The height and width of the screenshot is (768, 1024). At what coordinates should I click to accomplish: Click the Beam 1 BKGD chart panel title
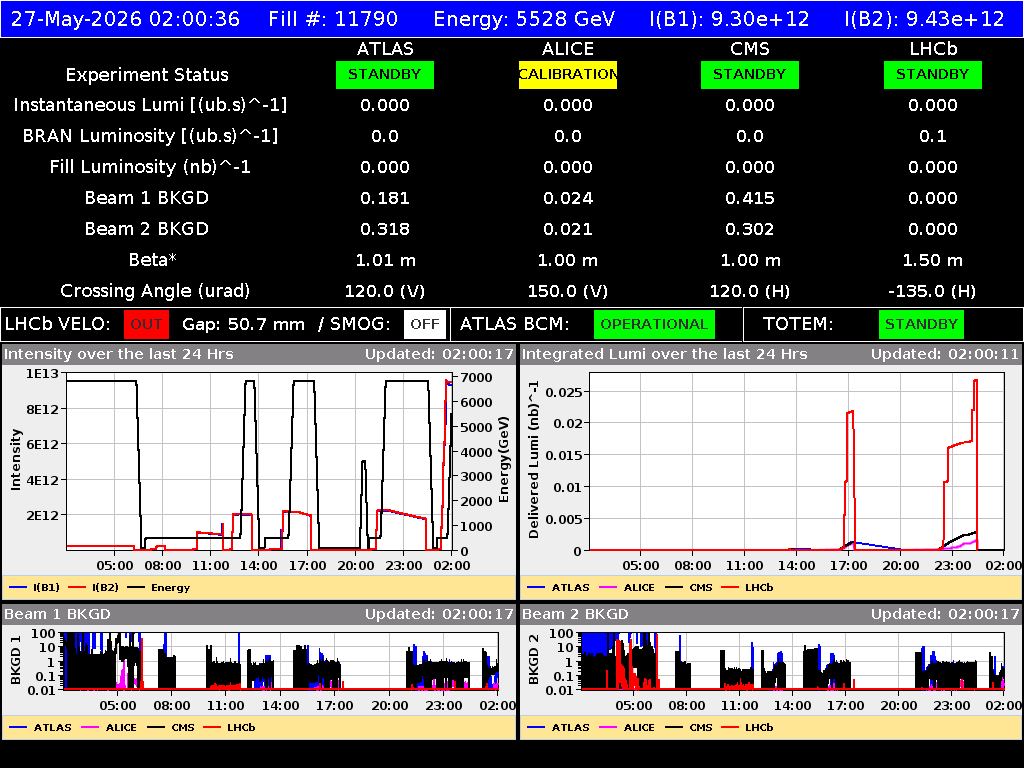(57, 614)
